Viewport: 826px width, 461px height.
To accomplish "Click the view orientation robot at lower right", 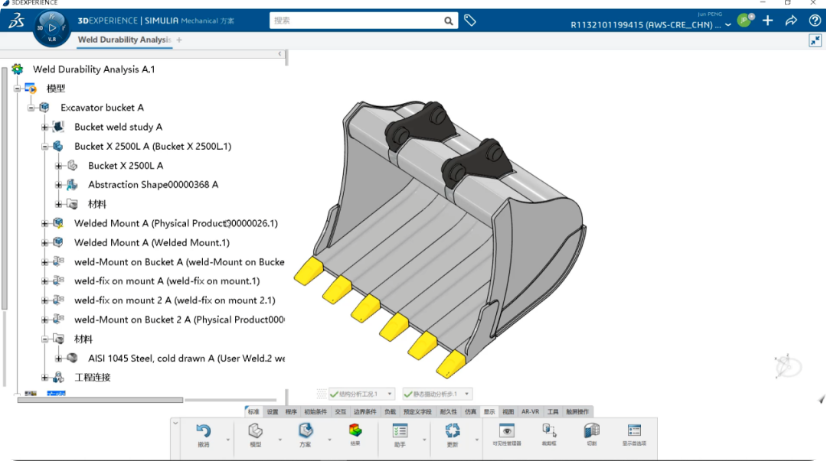I will [788, 366].
